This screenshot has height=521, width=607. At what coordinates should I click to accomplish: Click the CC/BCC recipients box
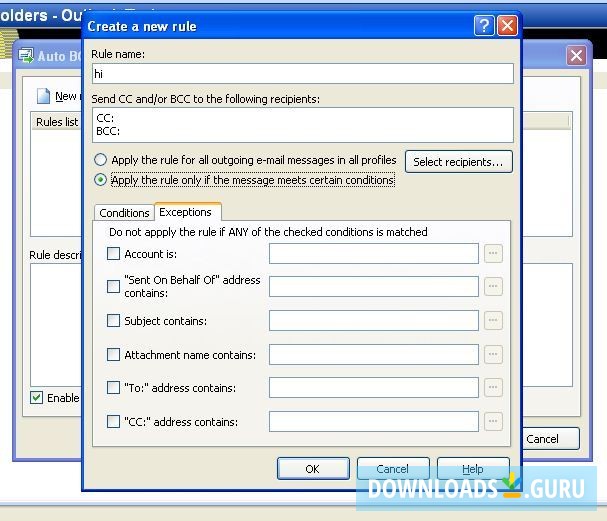[x=303, y=125]
